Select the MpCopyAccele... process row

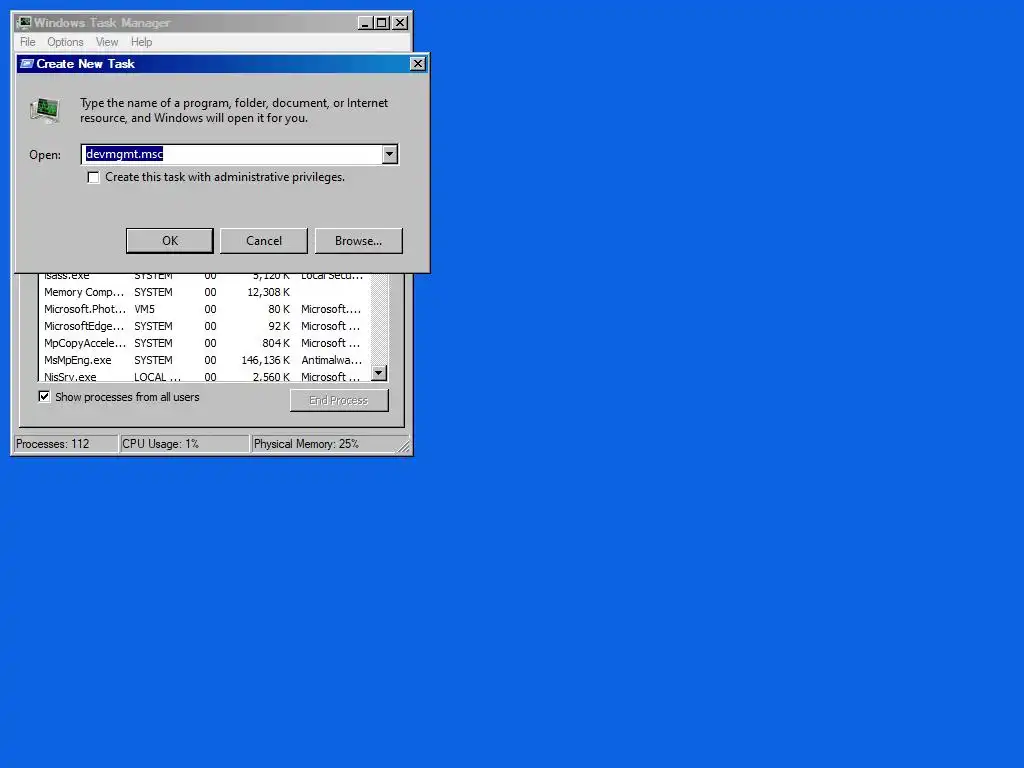click(204, 343)
